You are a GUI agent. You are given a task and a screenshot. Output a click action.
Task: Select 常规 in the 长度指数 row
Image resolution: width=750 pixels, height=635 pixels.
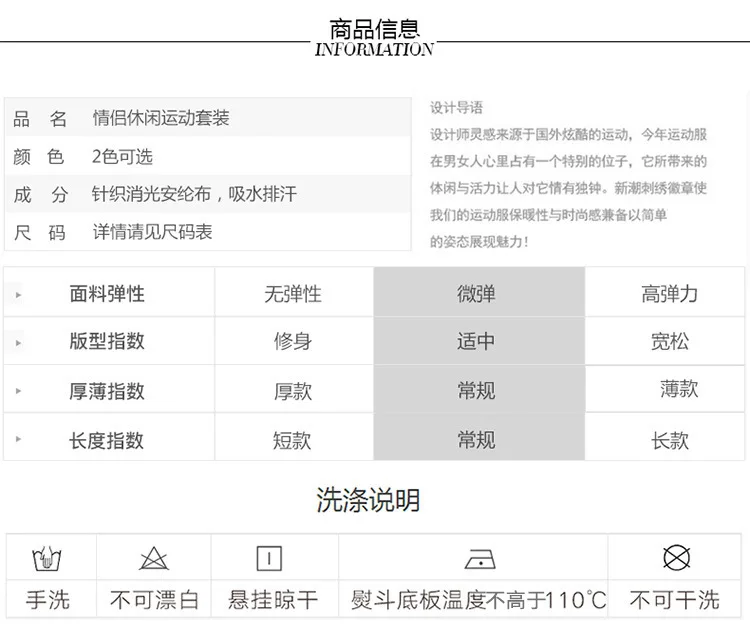coord(479,437)
